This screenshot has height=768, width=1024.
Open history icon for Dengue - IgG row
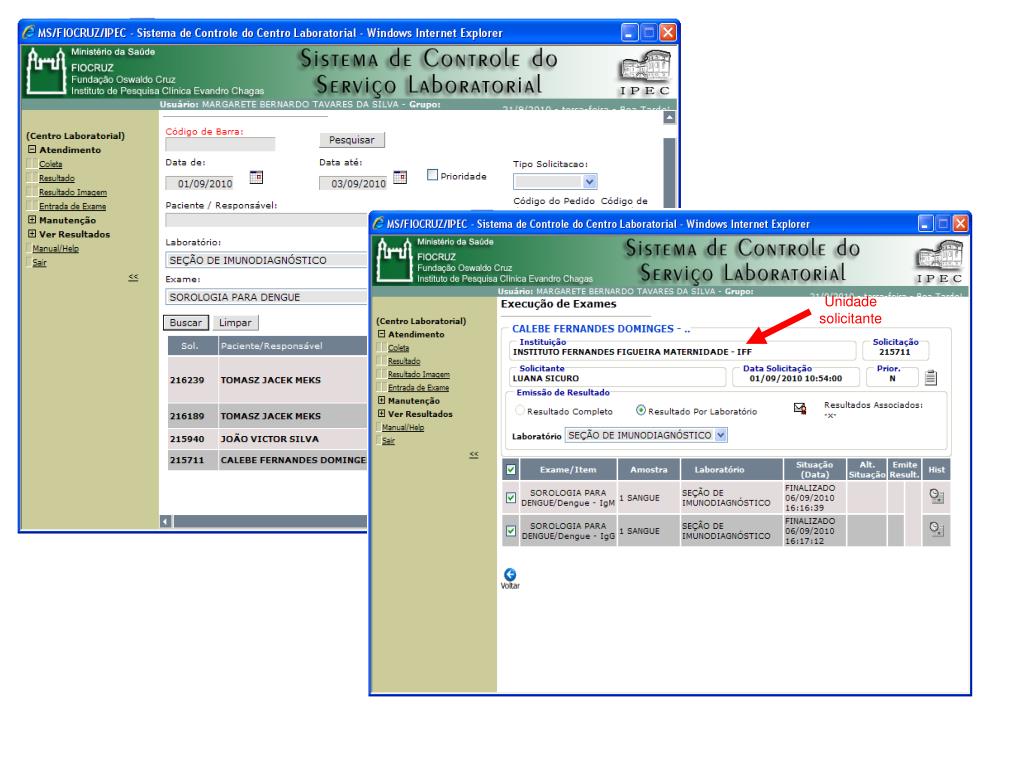935,529
